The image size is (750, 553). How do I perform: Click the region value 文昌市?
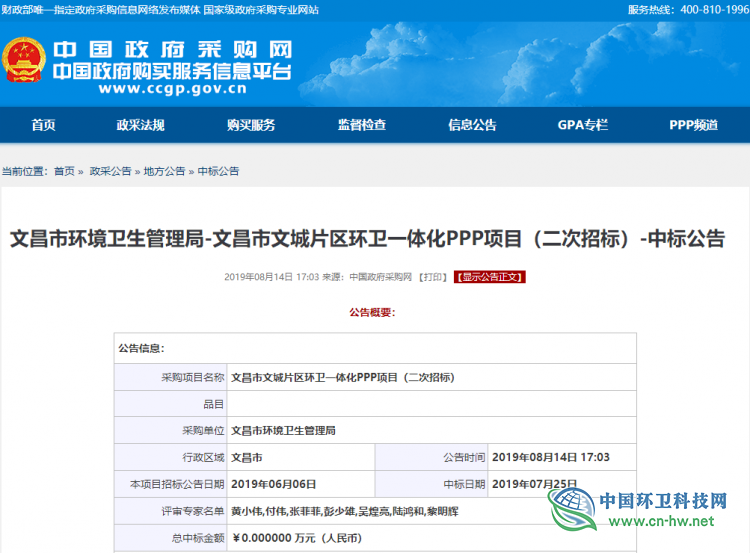(x=247, y=457)
